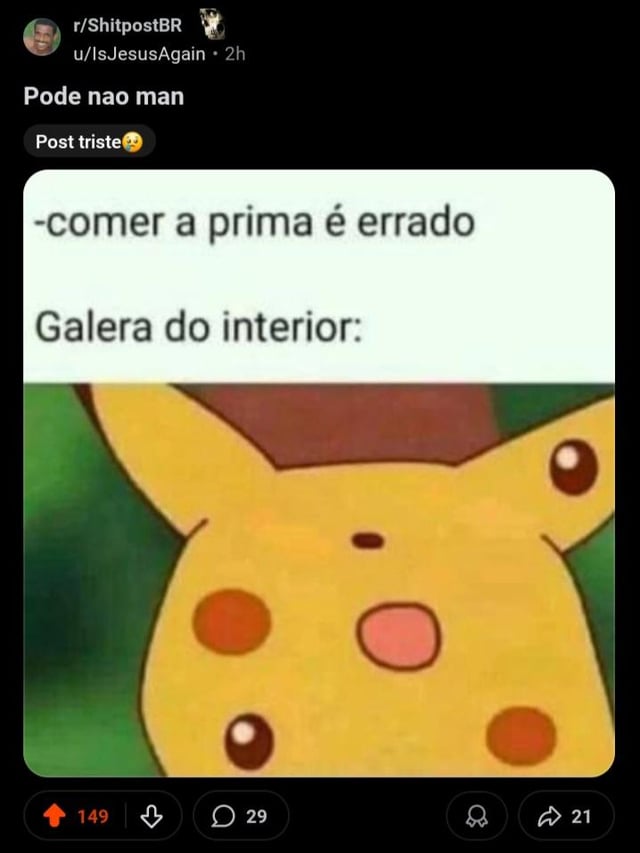This screenshot has width=640, height=853.
Task: Open the r/ShitpostBR subreddit link
Action: click(x=128, y=25)
